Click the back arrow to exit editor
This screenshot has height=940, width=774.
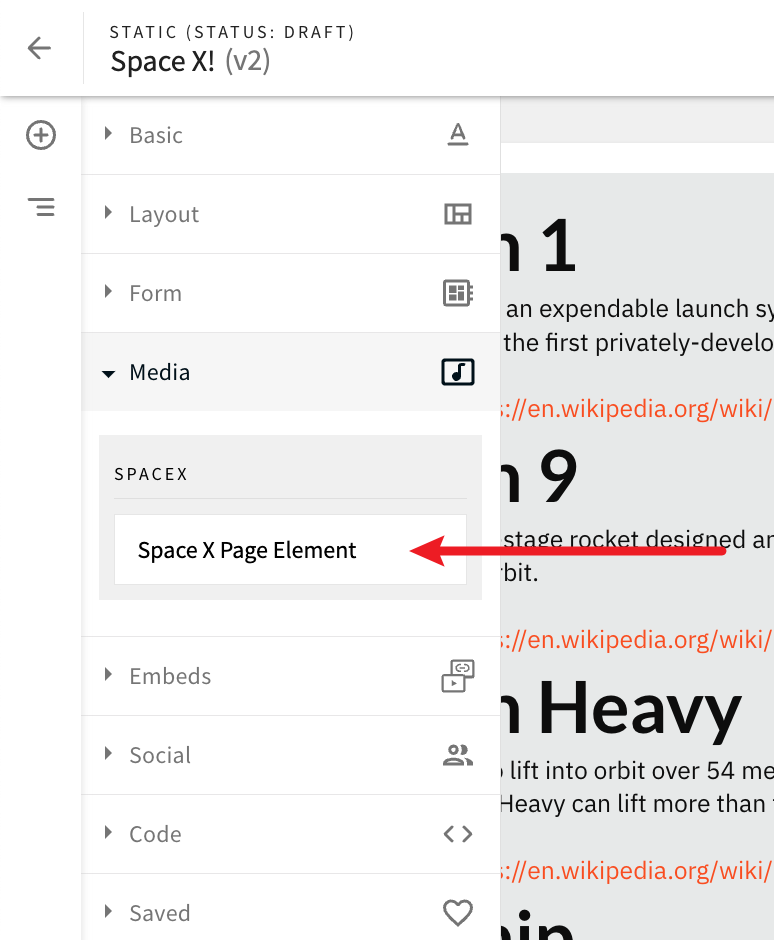coord(40,48)
